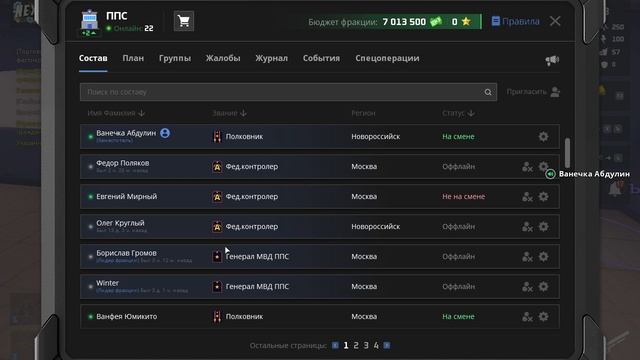Image resolution: width=640 pixels, height=360 pixels.
Task: Click Полковник rank icon for Ванечка Абдулин
Action: (x=217, y=136)
